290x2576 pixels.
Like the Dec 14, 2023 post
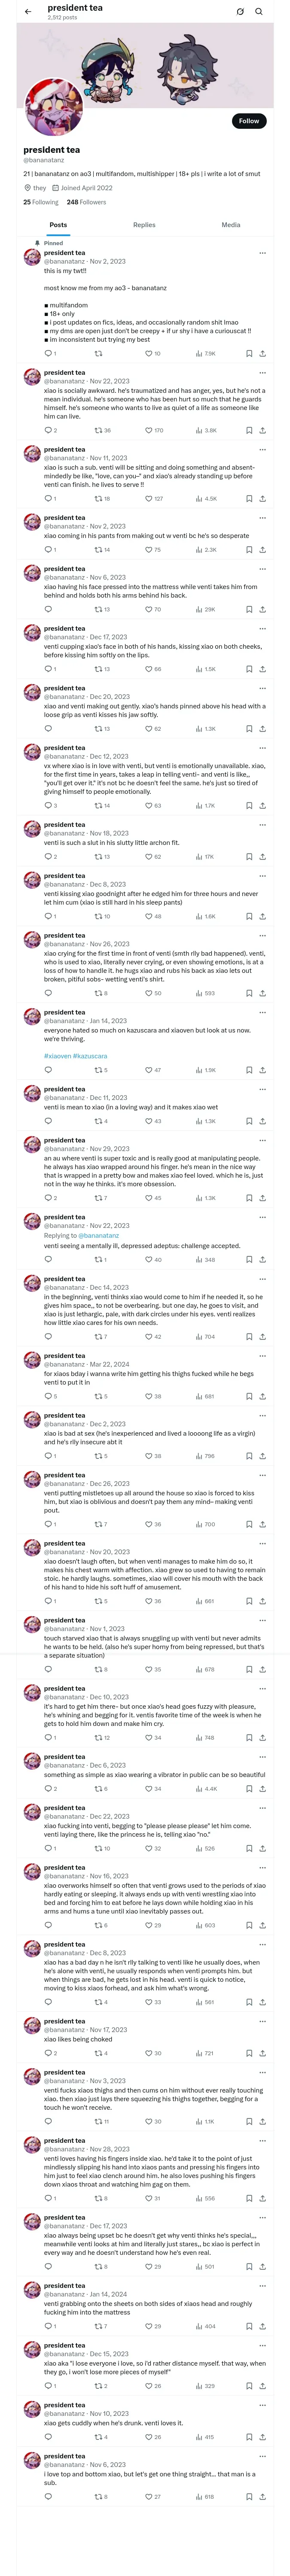tap(149, 1337)
